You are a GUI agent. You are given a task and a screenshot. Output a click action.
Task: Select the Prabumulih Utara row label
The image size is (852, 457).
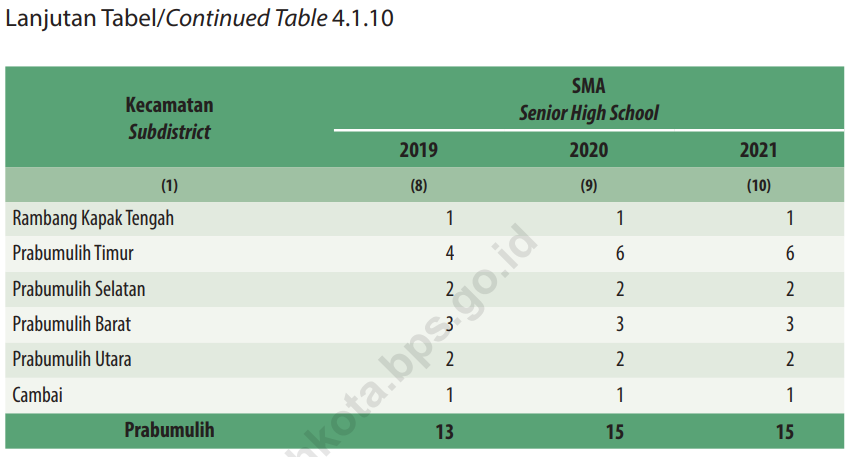(x=72, y=359)
